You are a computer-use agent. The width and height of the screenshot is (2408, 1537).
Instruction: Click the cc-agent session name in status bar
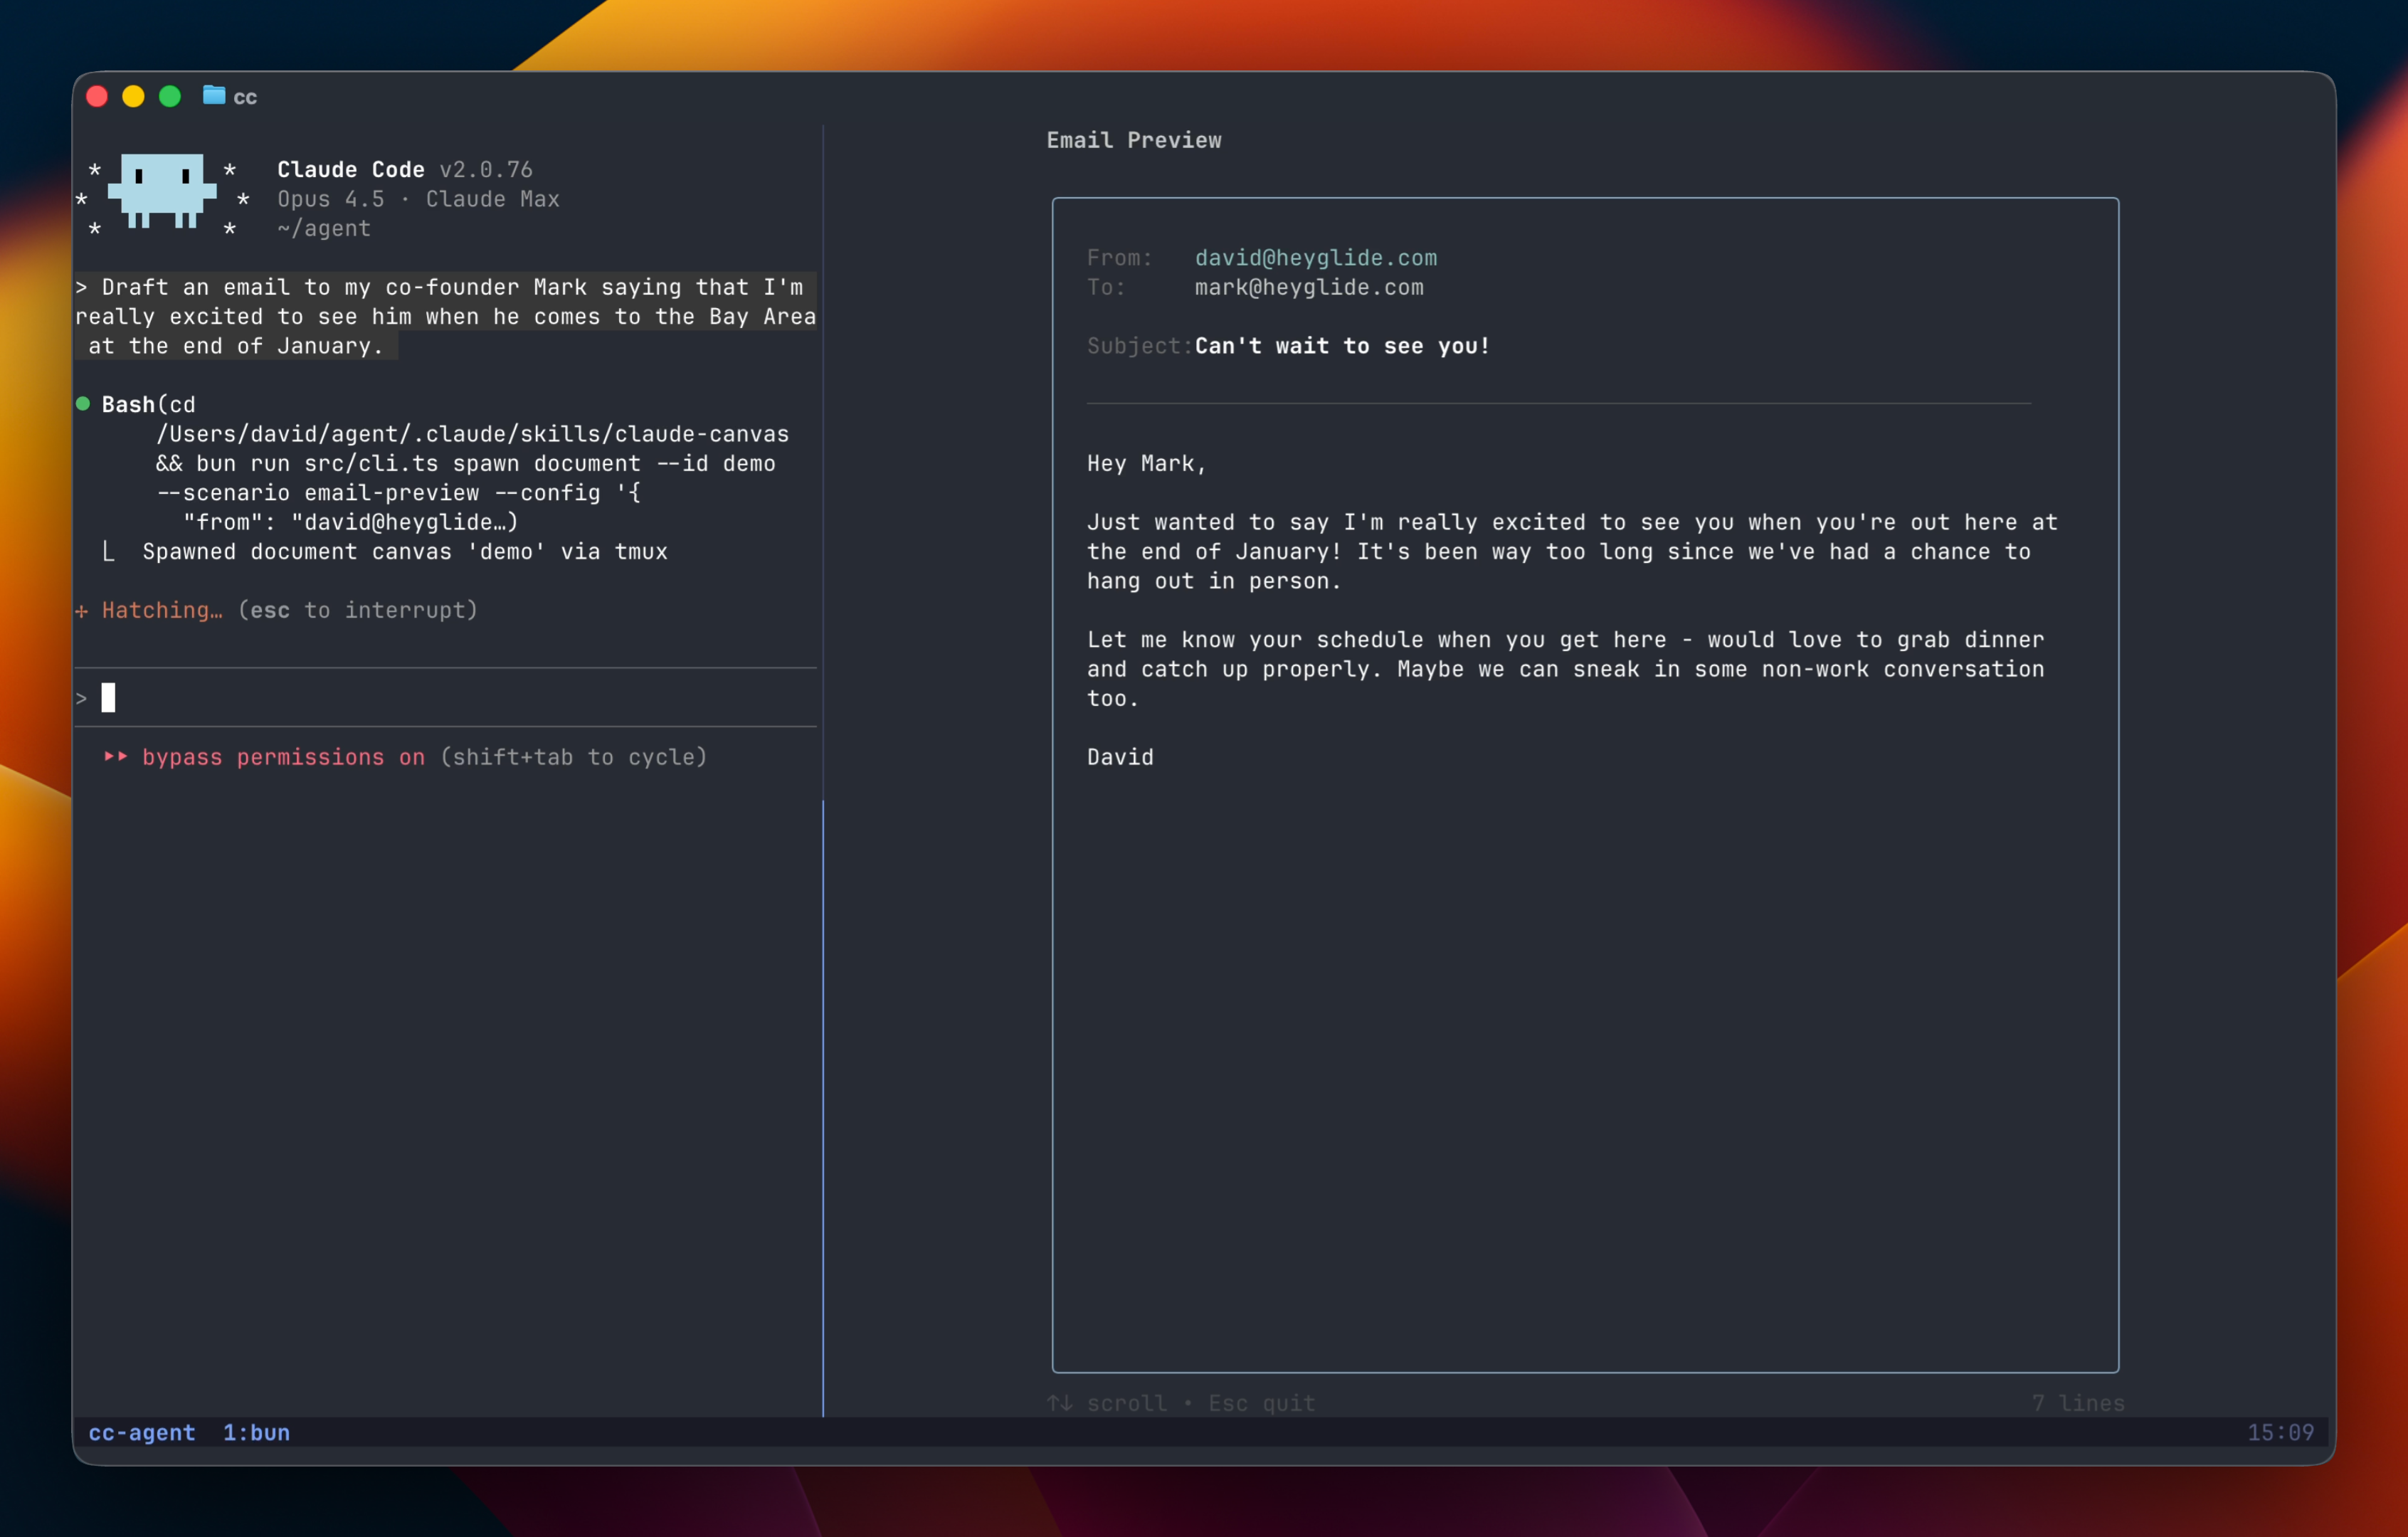coord(141,1432)
